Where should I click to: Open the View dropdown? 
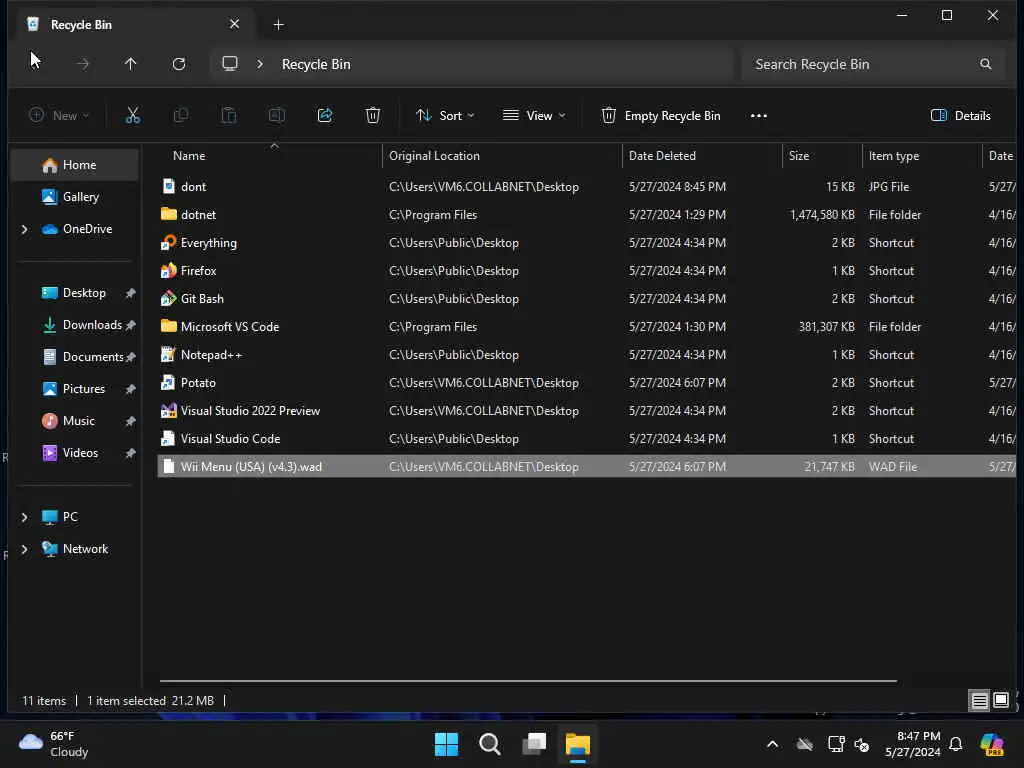[x=534, y=116]
